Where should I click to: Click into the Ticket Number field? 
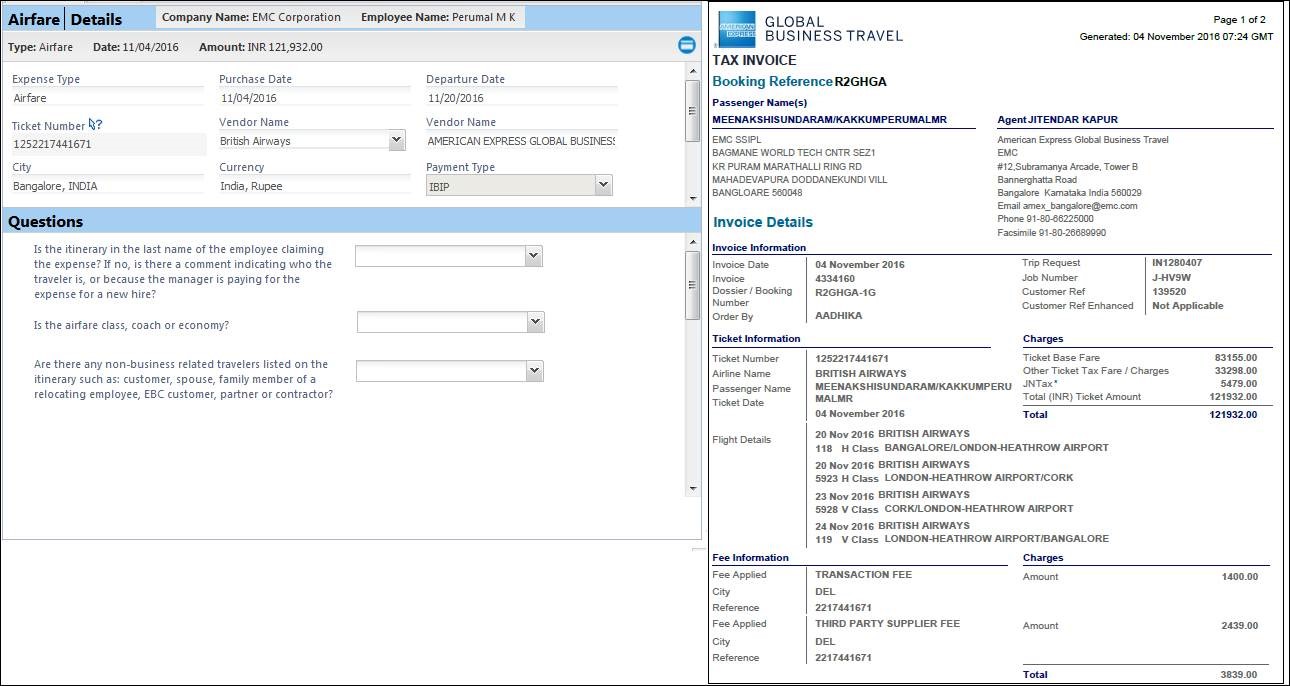[107, 144]
